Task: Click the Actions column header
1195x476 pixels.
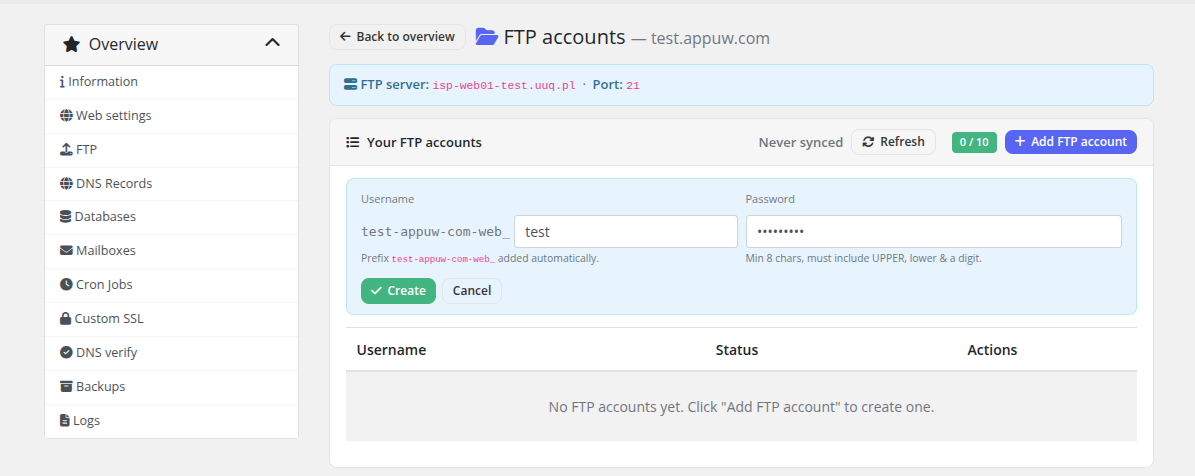Action: pos(992,350)
